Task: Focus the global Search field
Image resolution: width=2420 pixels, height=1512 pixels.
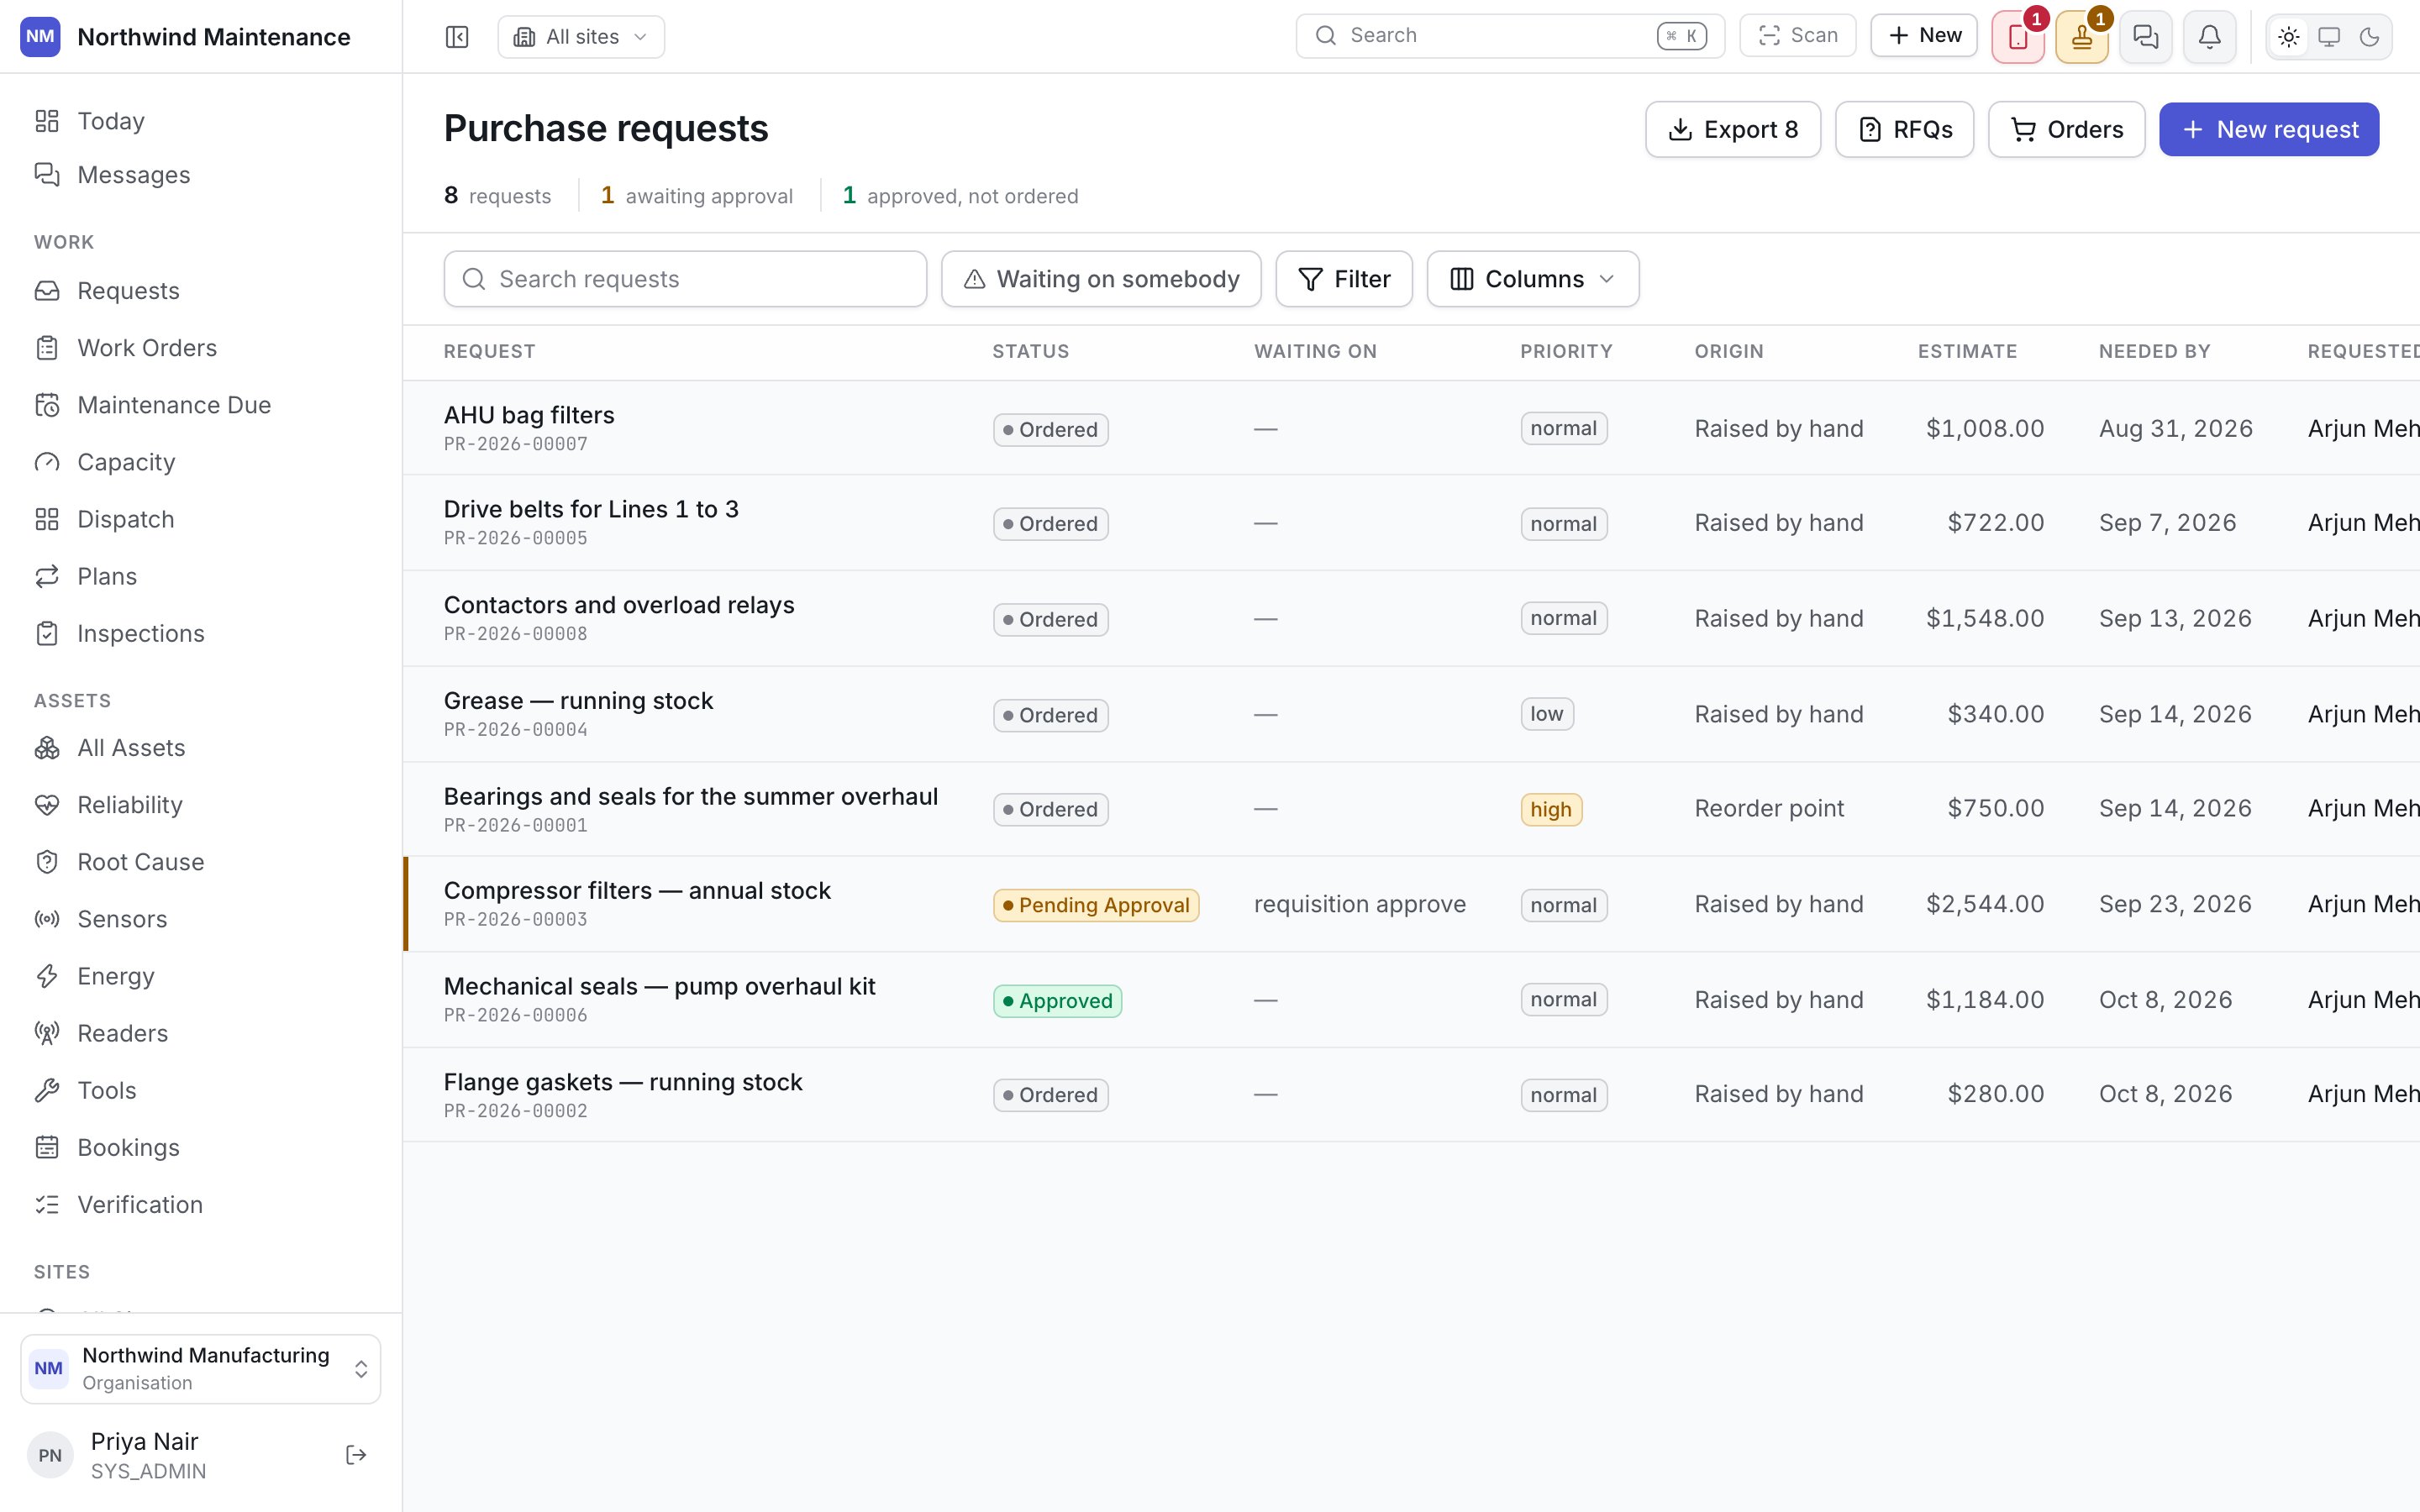Action: point(1510,36)
